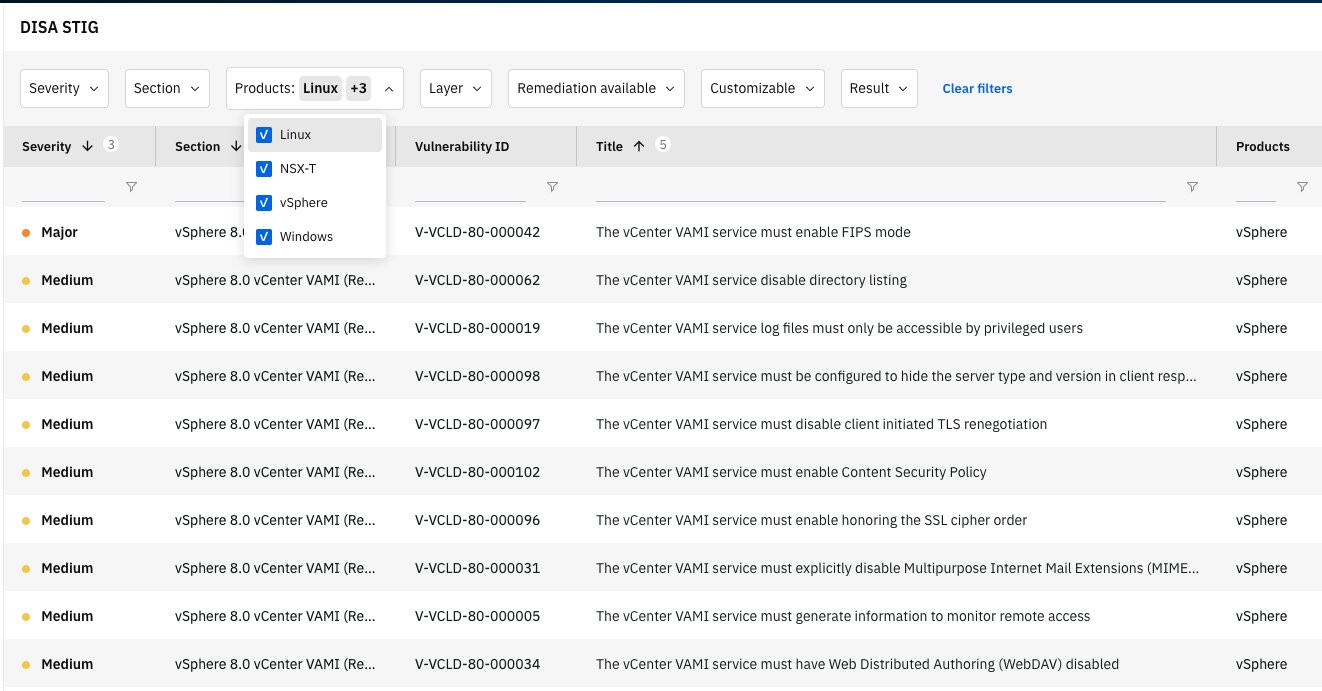
Task: Deselect the Windows product checkbox
Action: [x=264, y=237]
